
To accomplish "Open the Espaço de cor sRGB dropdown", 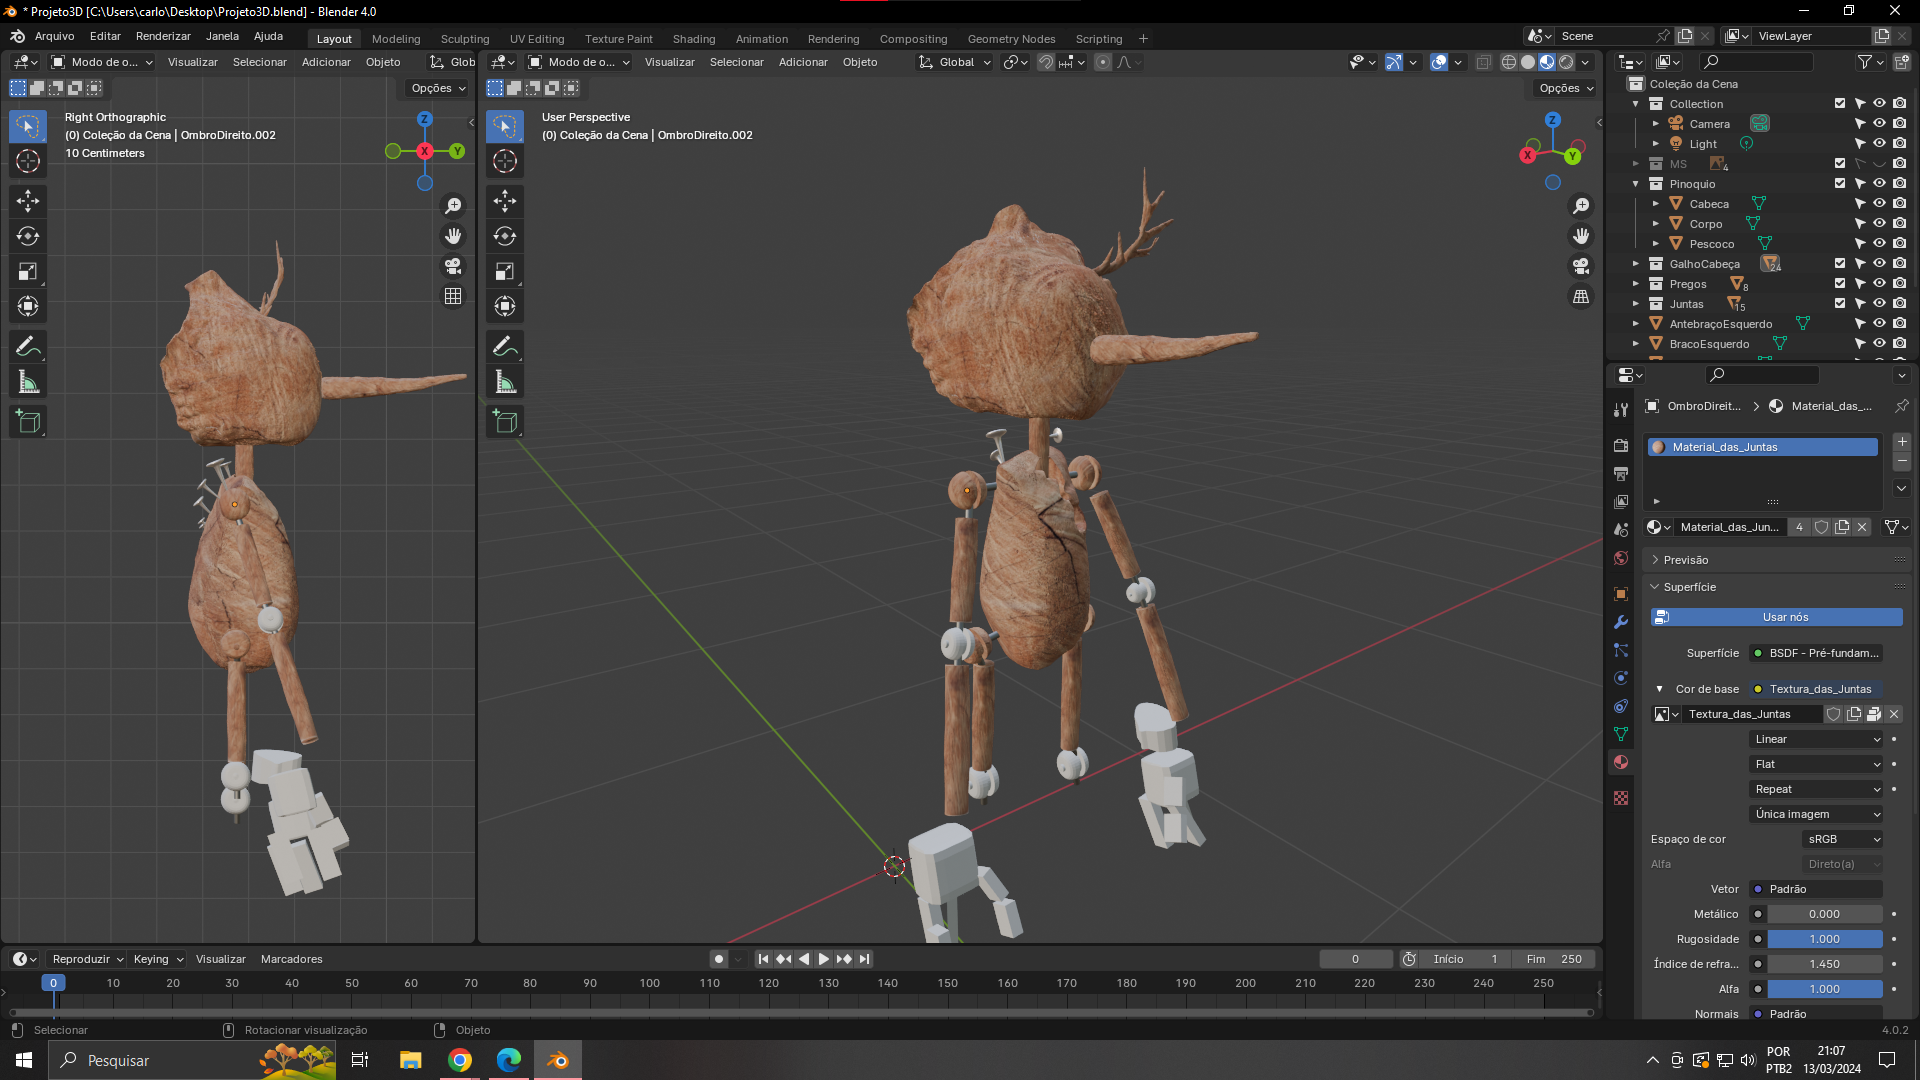I will 1843,839.
